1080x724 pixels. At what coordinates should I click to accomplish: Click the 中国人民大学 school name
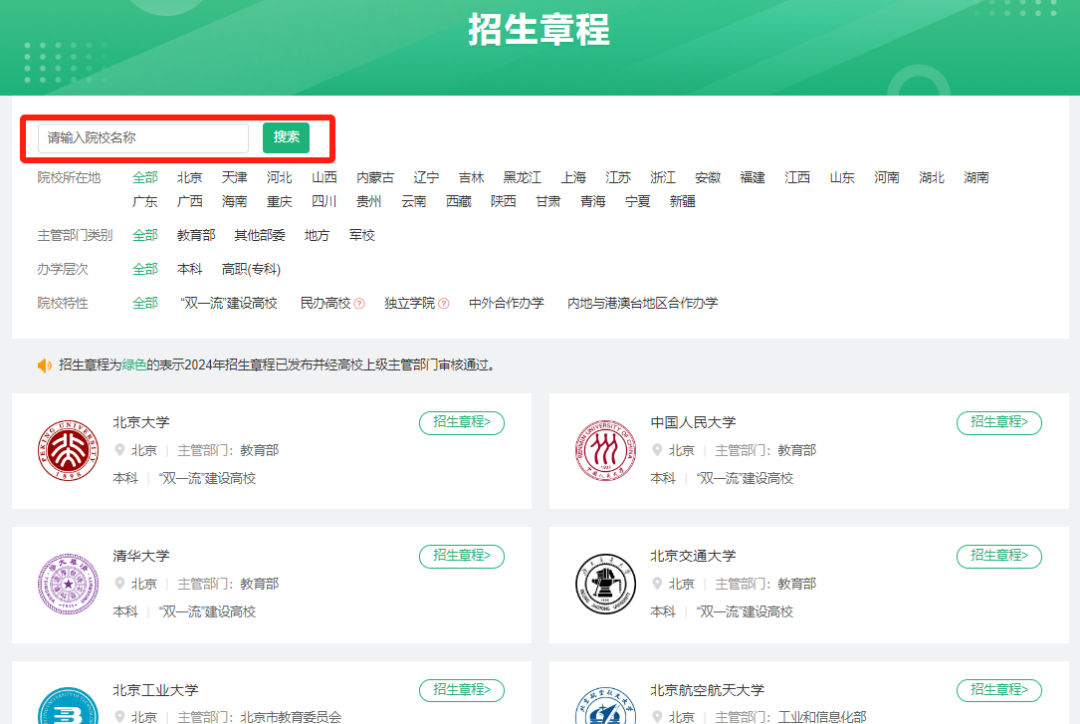coord(693,422)
